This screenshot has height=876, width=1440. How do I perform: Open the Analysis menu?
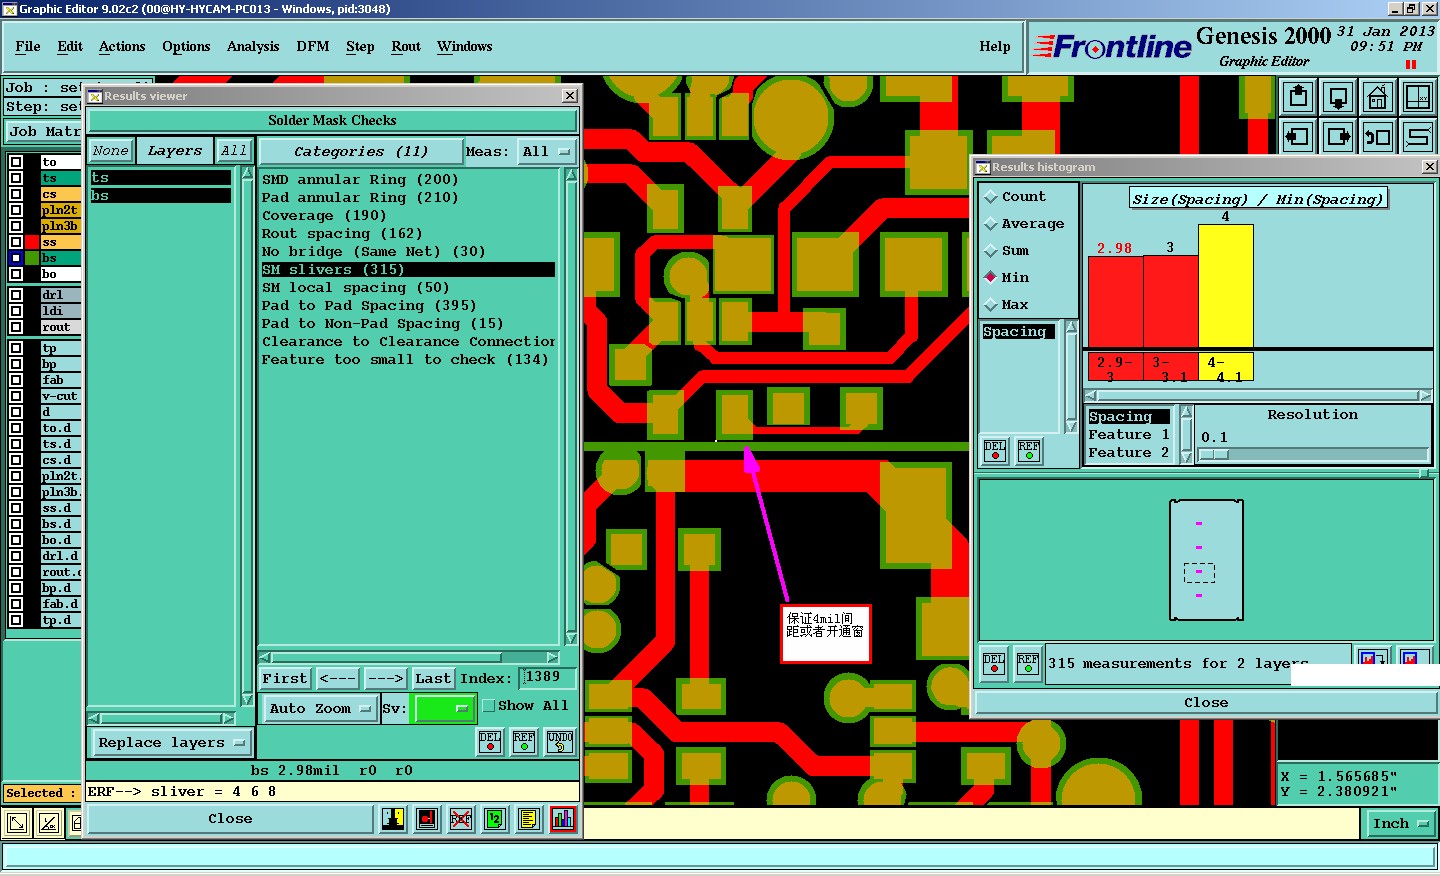(253, 47)
